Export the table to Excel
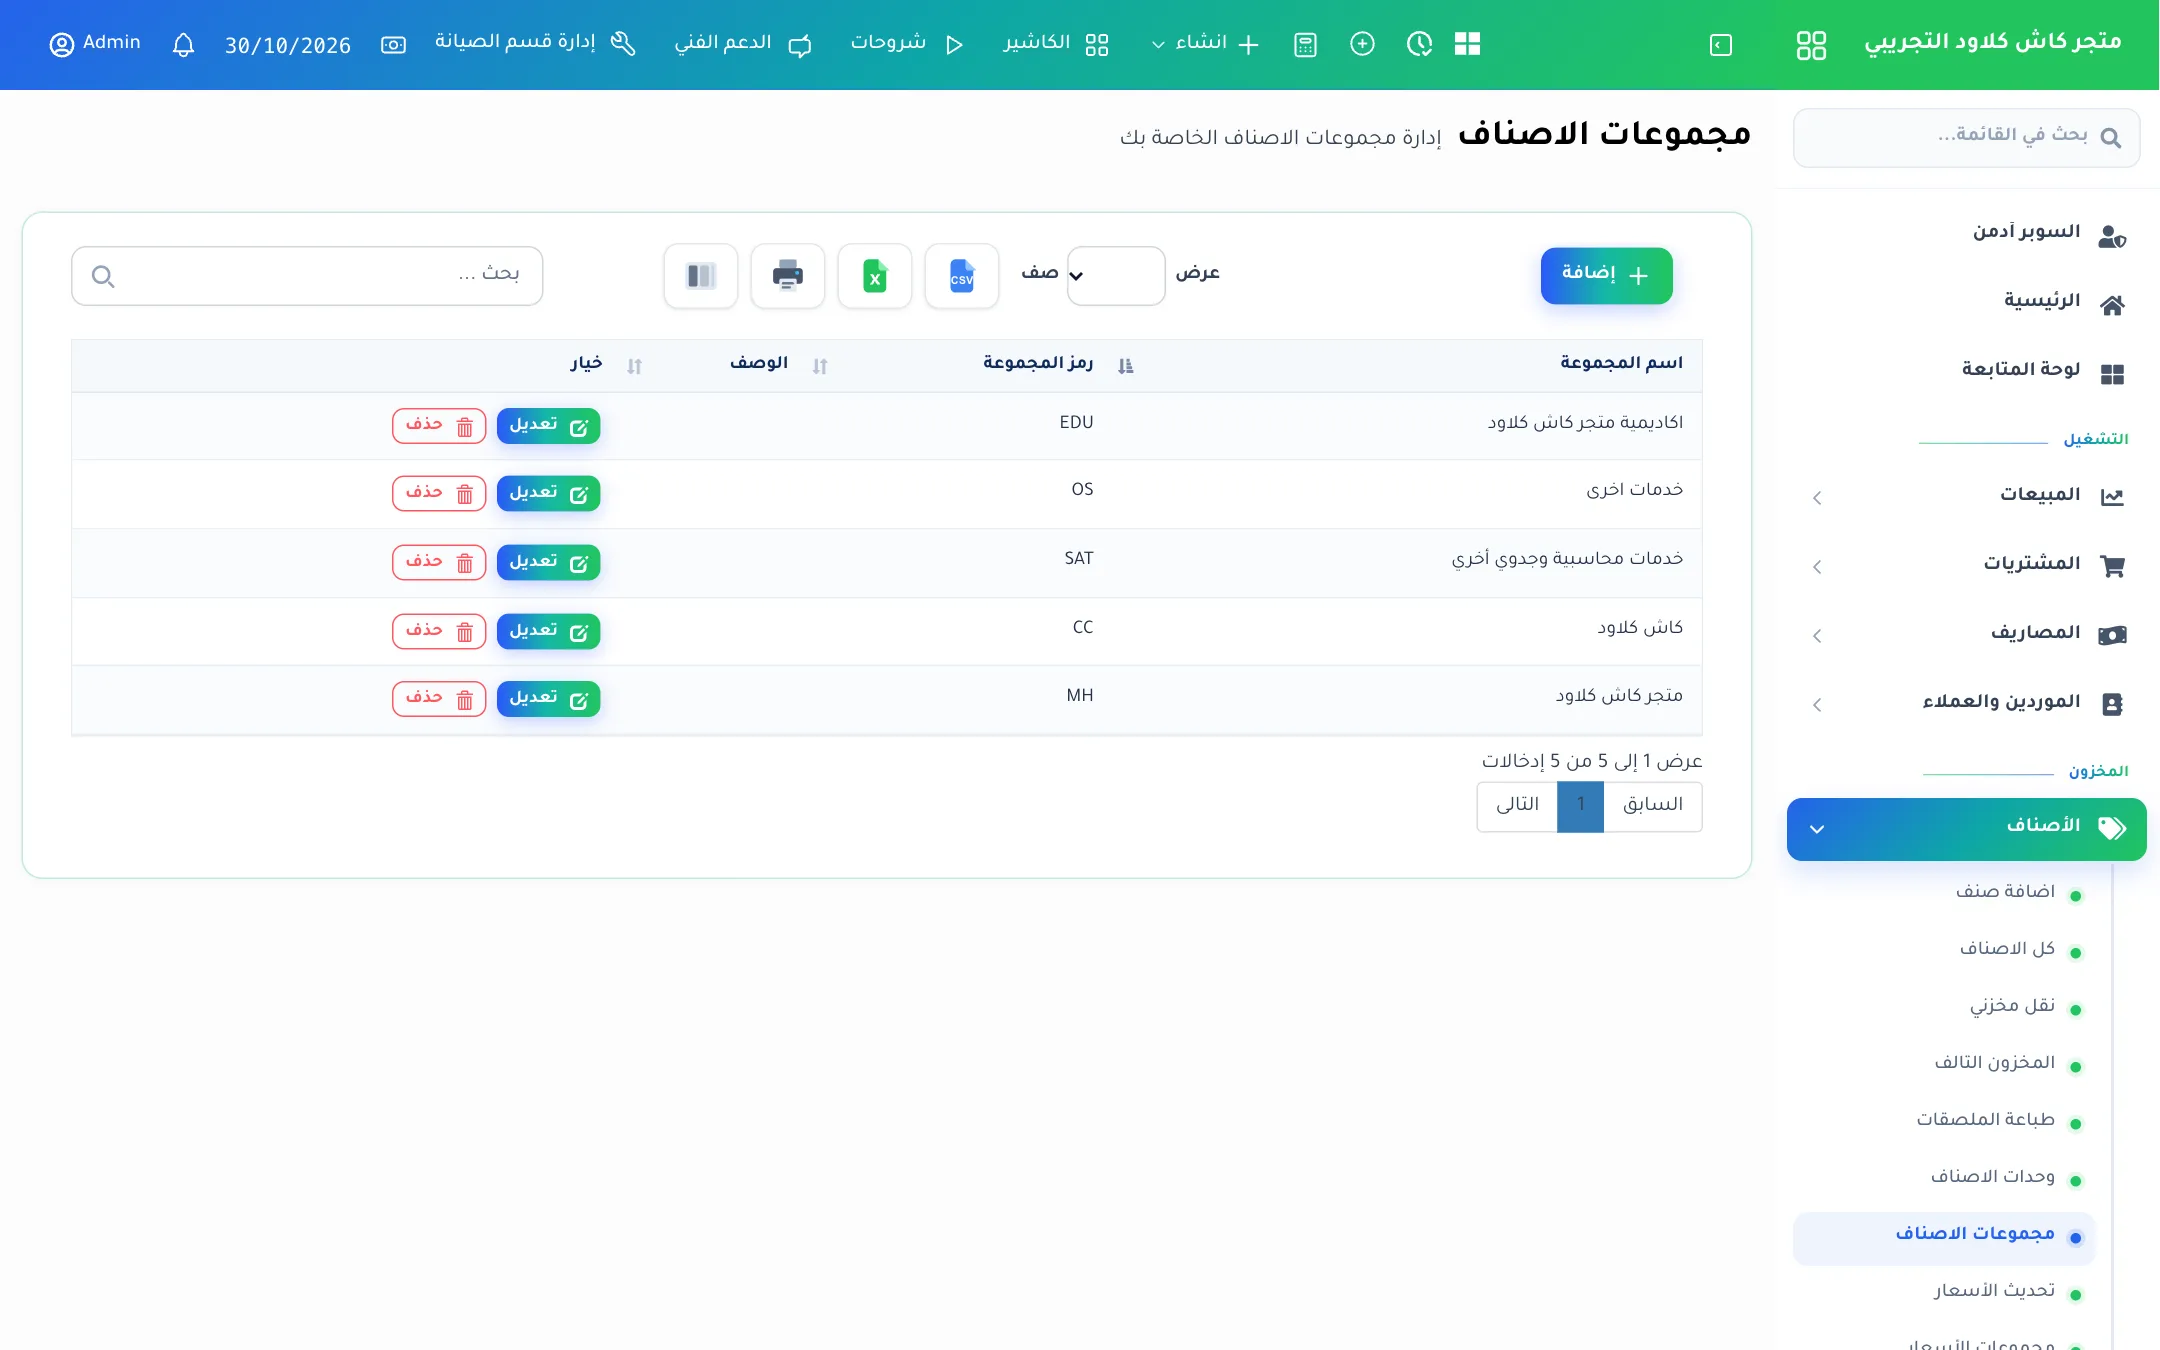Screen dimensions: 2160x1350 (874, 276)
